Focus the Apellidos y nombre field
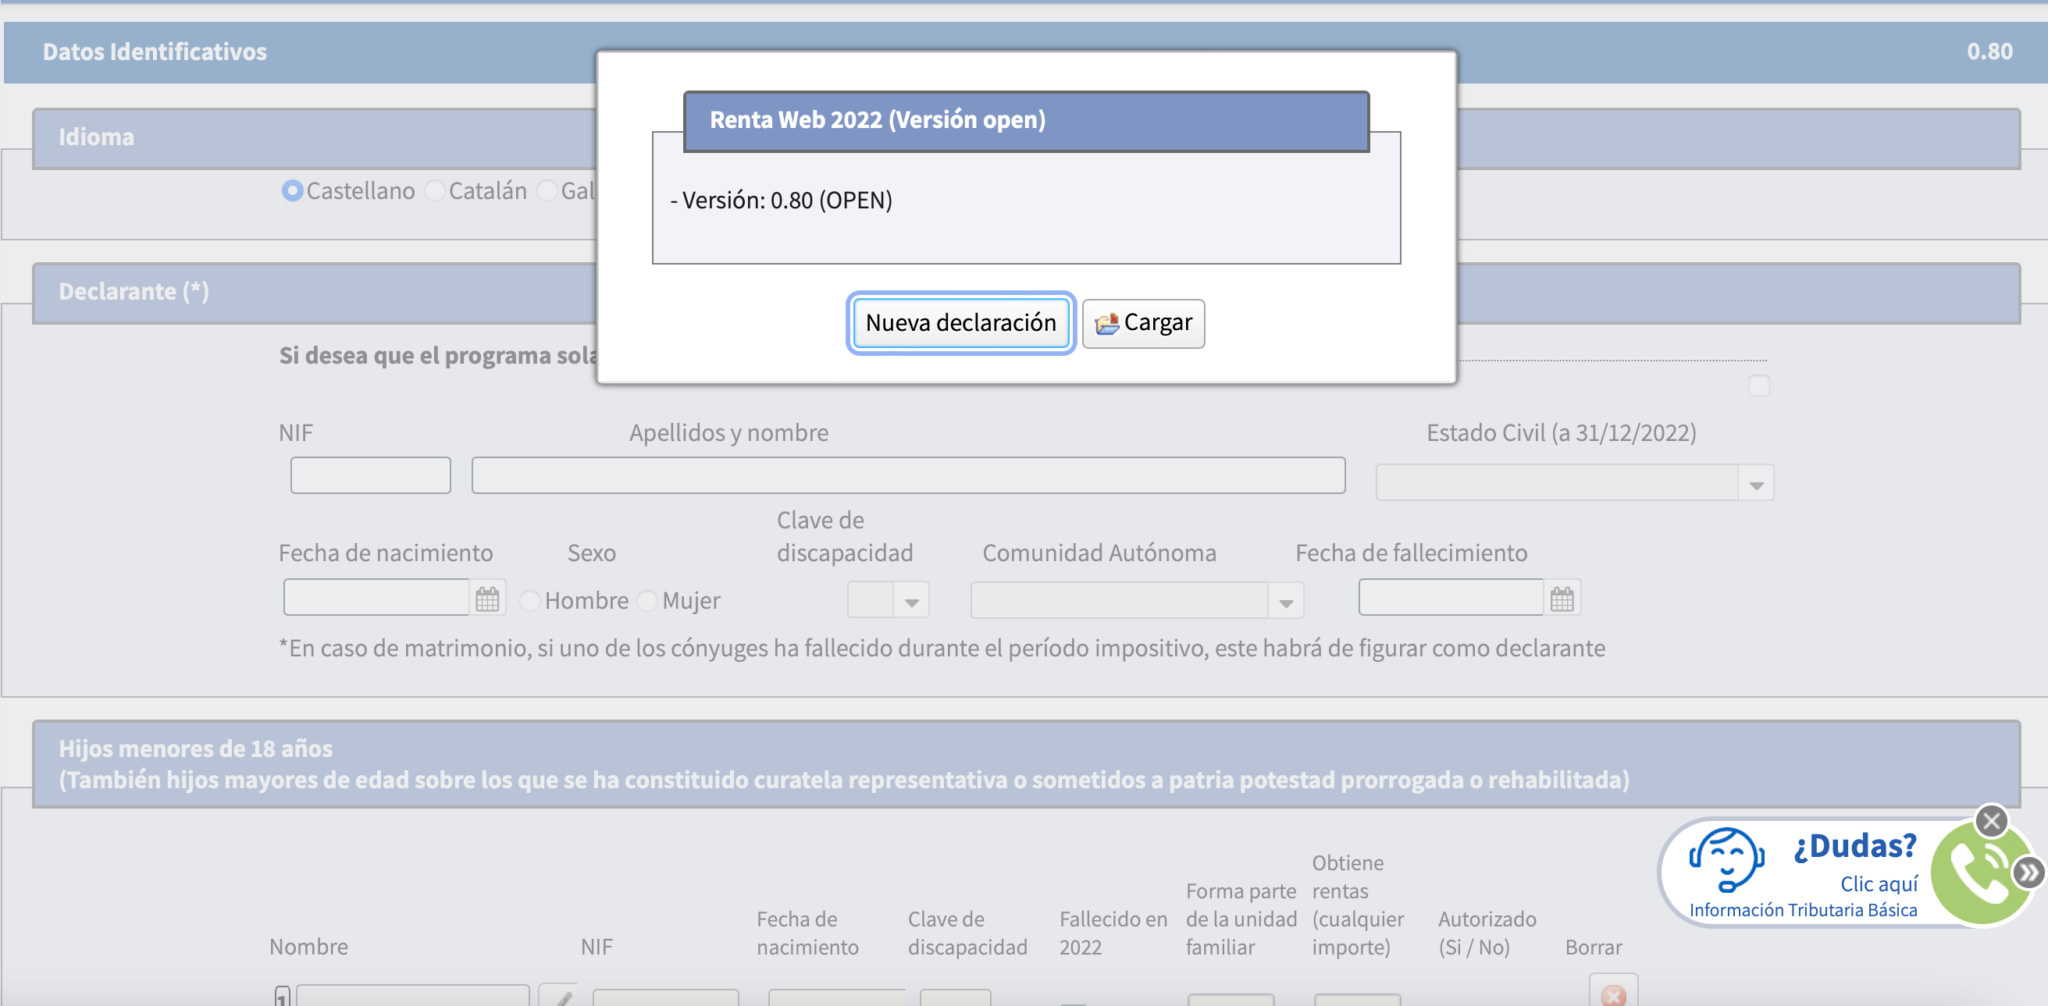Image resolution: width=2048 pixels, height=1006 pixels. (x=908, y=475)
